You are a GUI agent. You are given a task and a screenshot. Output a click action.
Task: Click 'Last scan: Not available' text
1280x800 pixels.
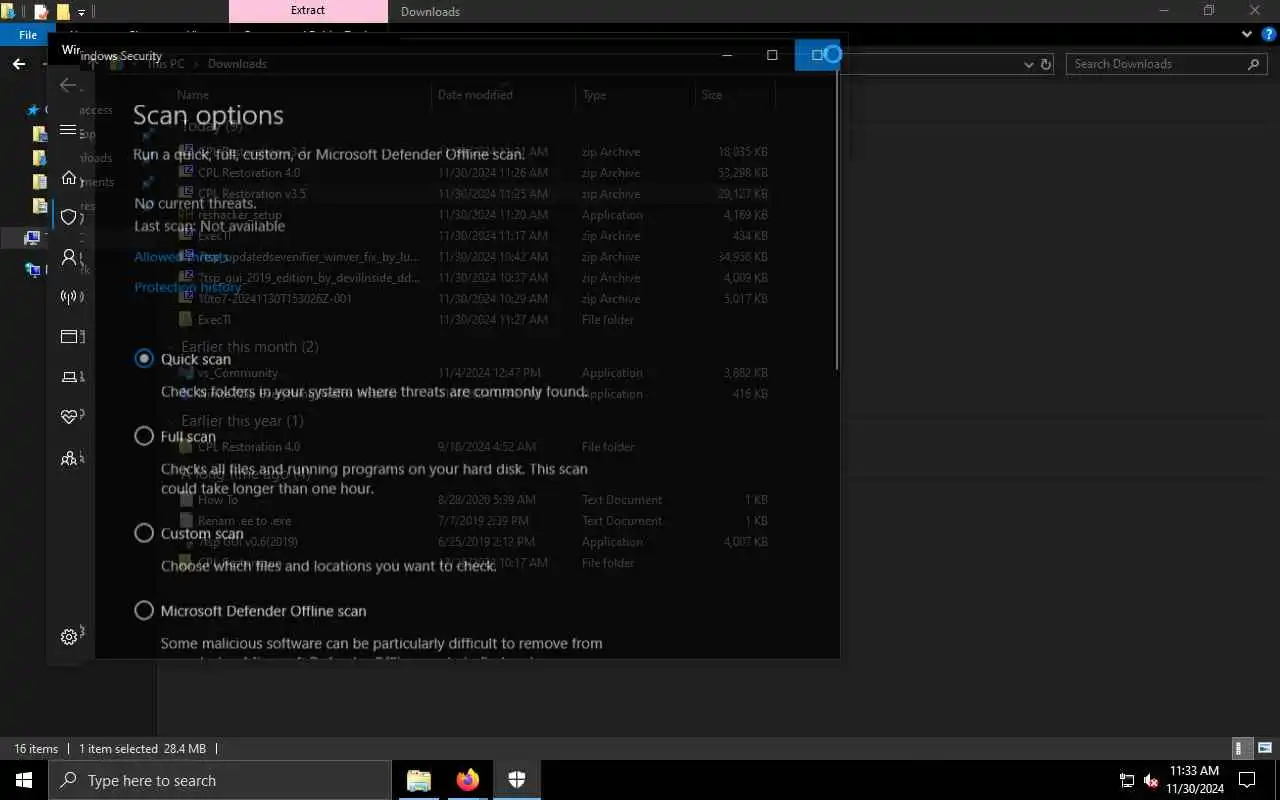pyautogui.click(x=209, y=226)
